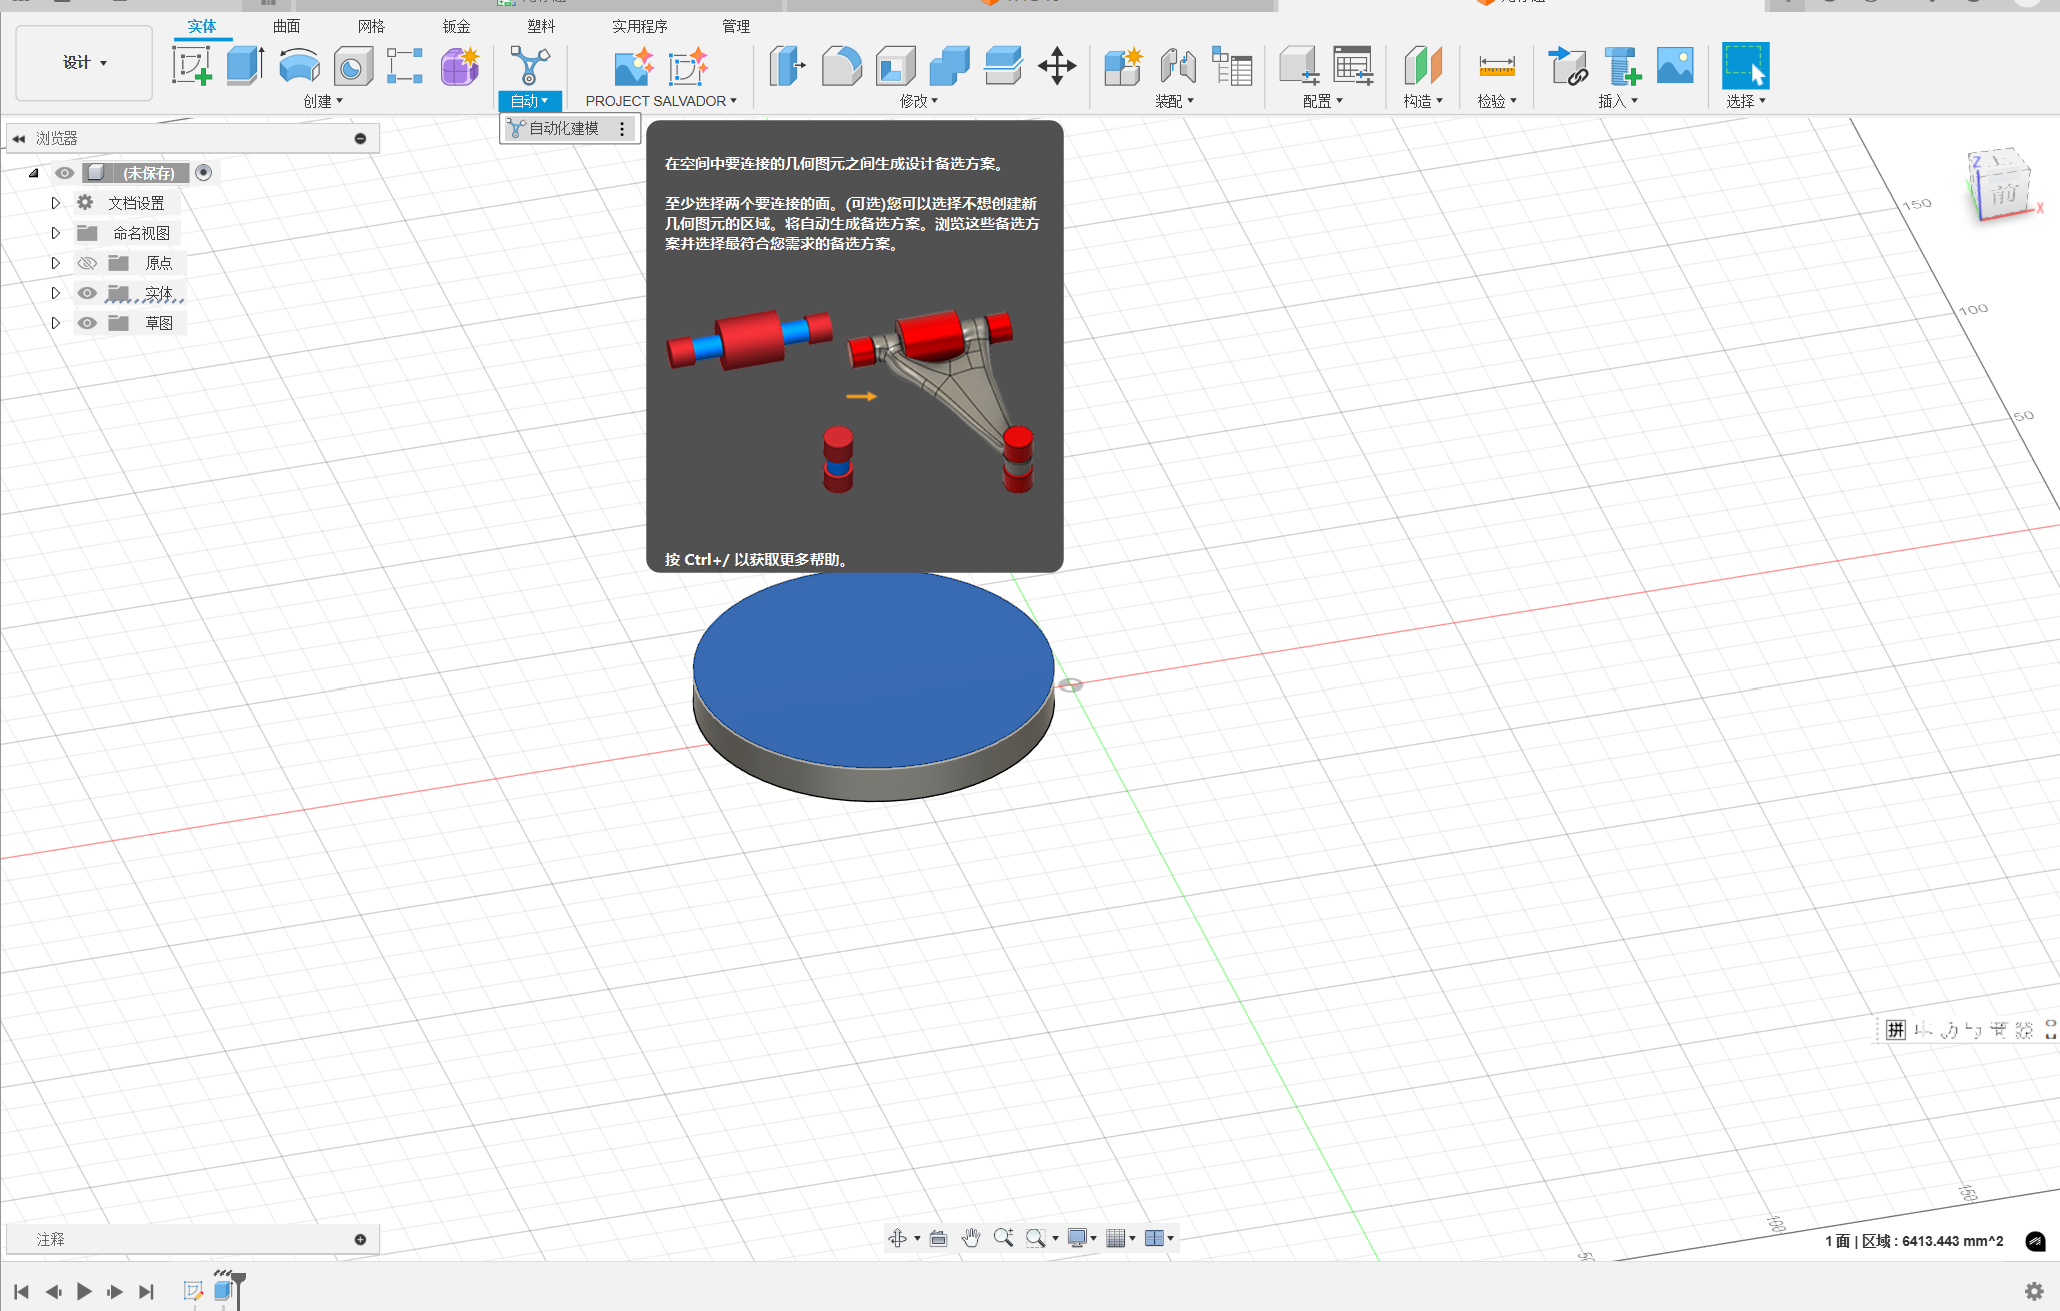This screenshot has width=2060, height=1311.
Task: Open the Display Settings menu
Action: pos(1081,1238)
